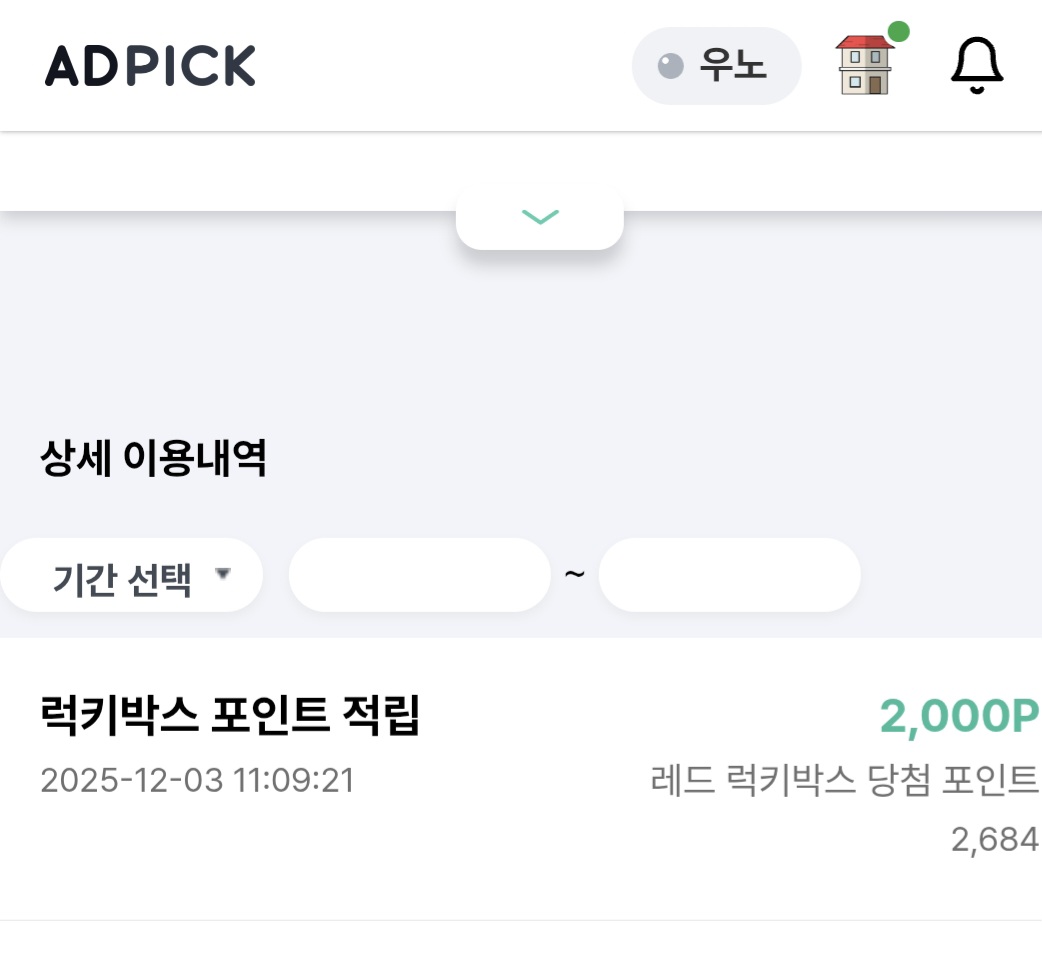Click the gray status dot beside 우노
1042x968 pixels.
(669, 66)
